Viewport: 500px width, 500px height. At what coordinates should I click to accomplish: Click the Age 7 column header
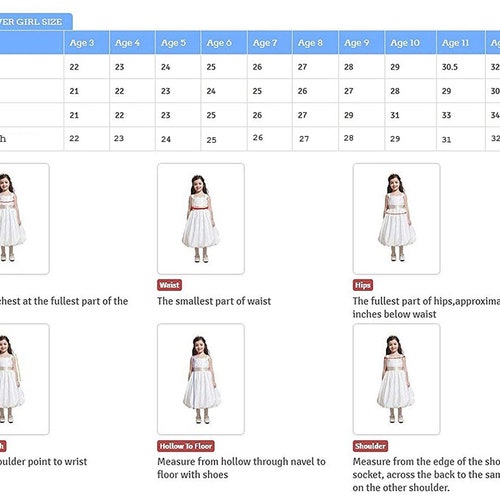coord(270,43)
